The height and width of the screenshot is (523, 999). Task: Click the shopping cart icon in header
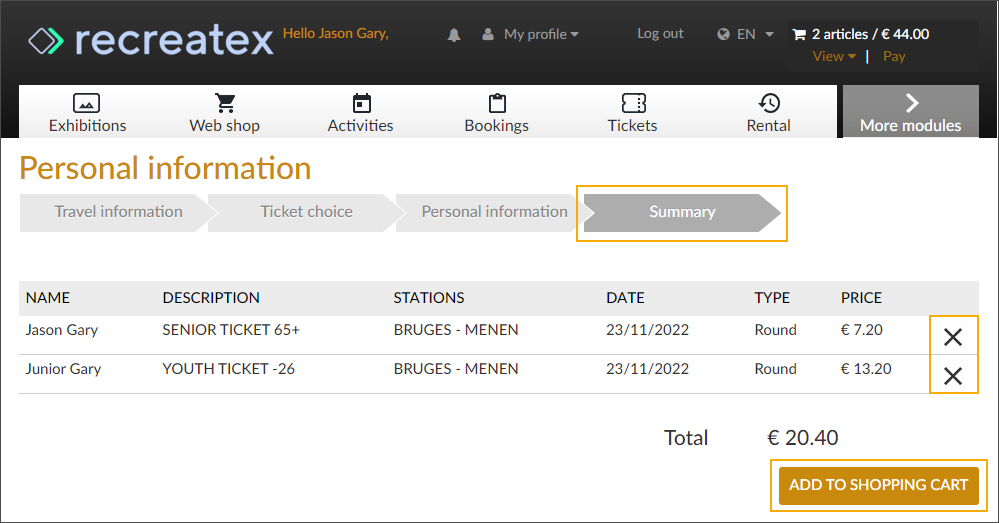pos(799,34)
